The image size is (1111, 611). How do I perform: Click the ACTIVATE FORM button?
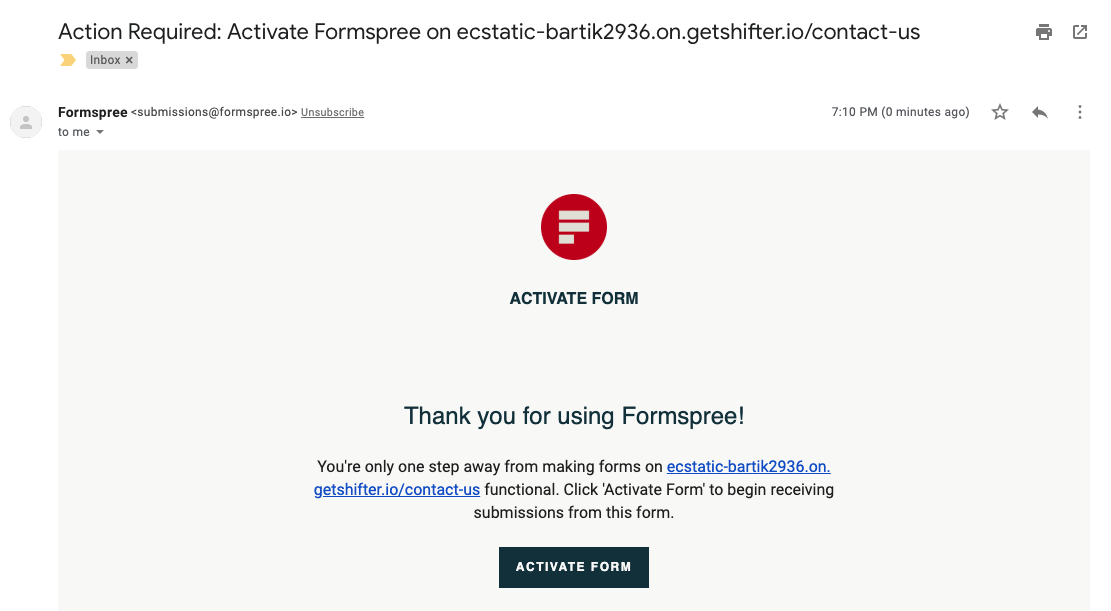coord(574,567)
